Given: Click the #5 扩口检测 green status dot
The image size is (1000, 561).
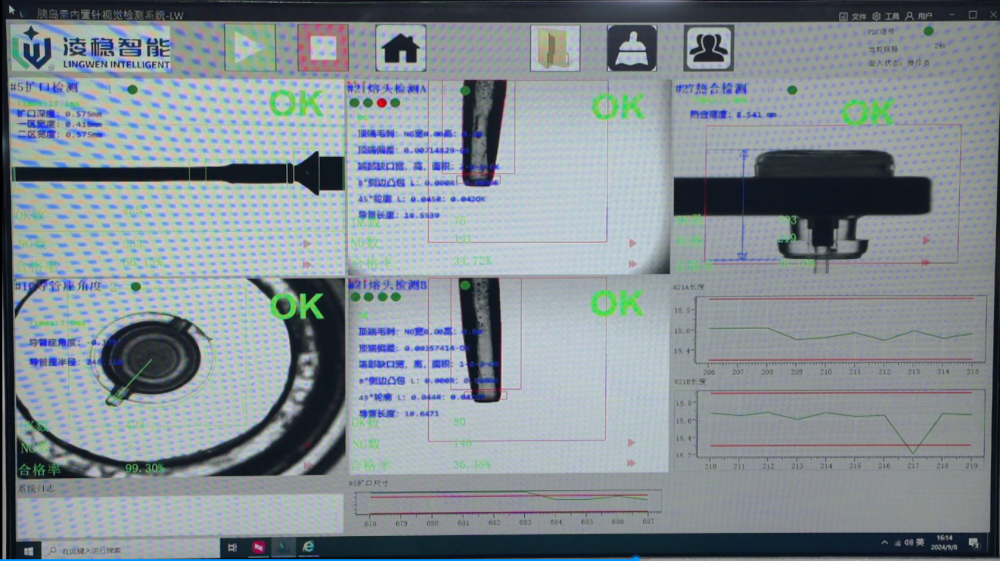Looking at the screenshot, I should (x=132, y=89).
